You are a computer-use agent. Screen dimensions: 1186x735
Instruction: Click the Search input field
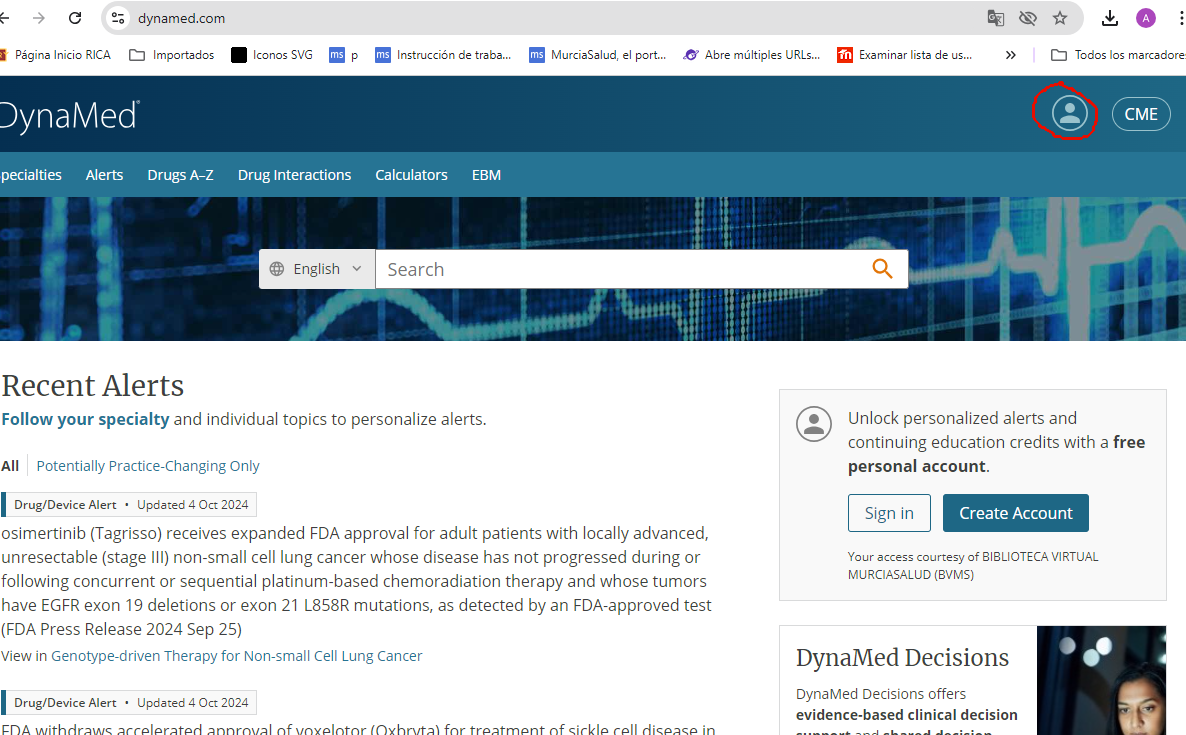[620, 269]
